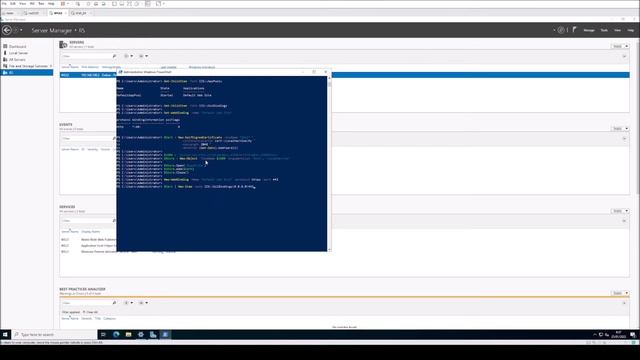
Task: Show hidden system tray icons chevron
Action: click(595, 335)
